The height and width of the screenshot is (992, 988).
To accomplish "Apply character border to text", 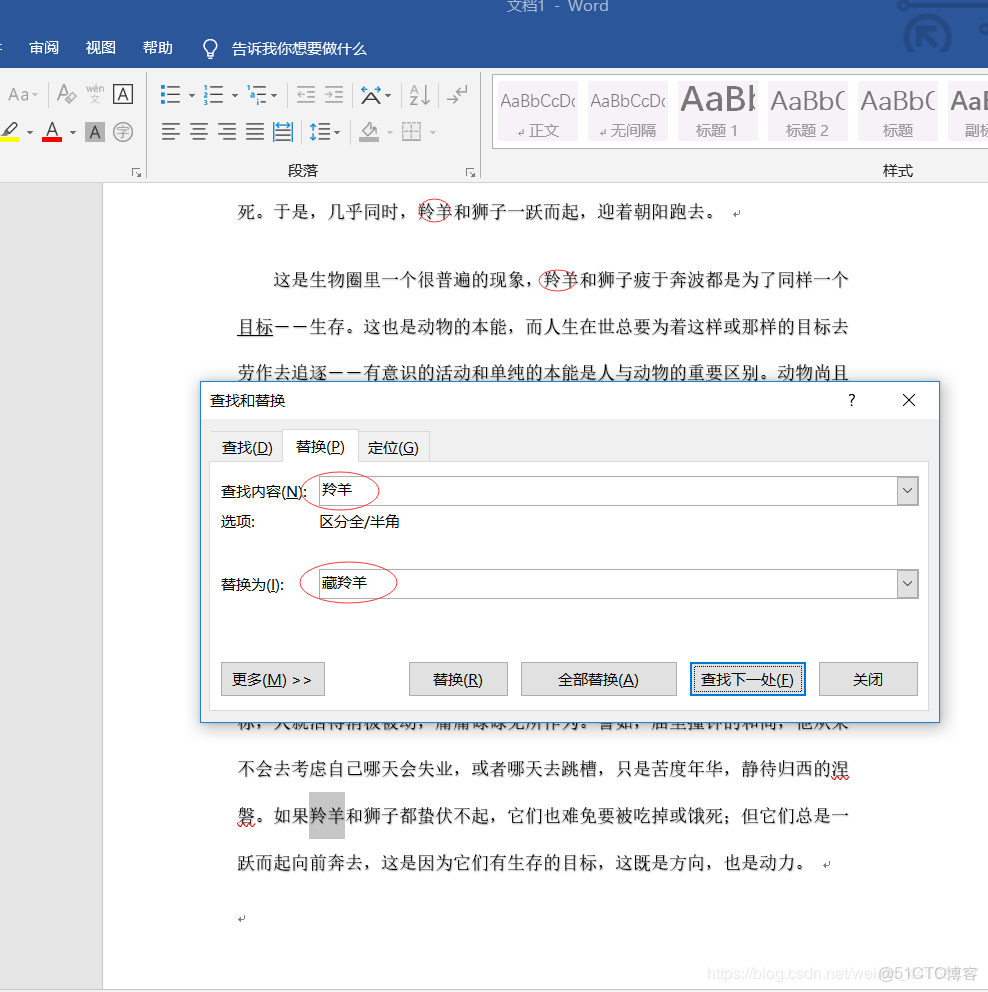I will pyautogui.click(x=122, y=94).
